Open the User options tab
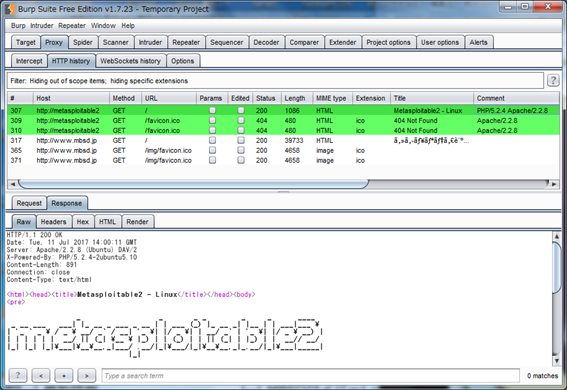 [440, 42]
